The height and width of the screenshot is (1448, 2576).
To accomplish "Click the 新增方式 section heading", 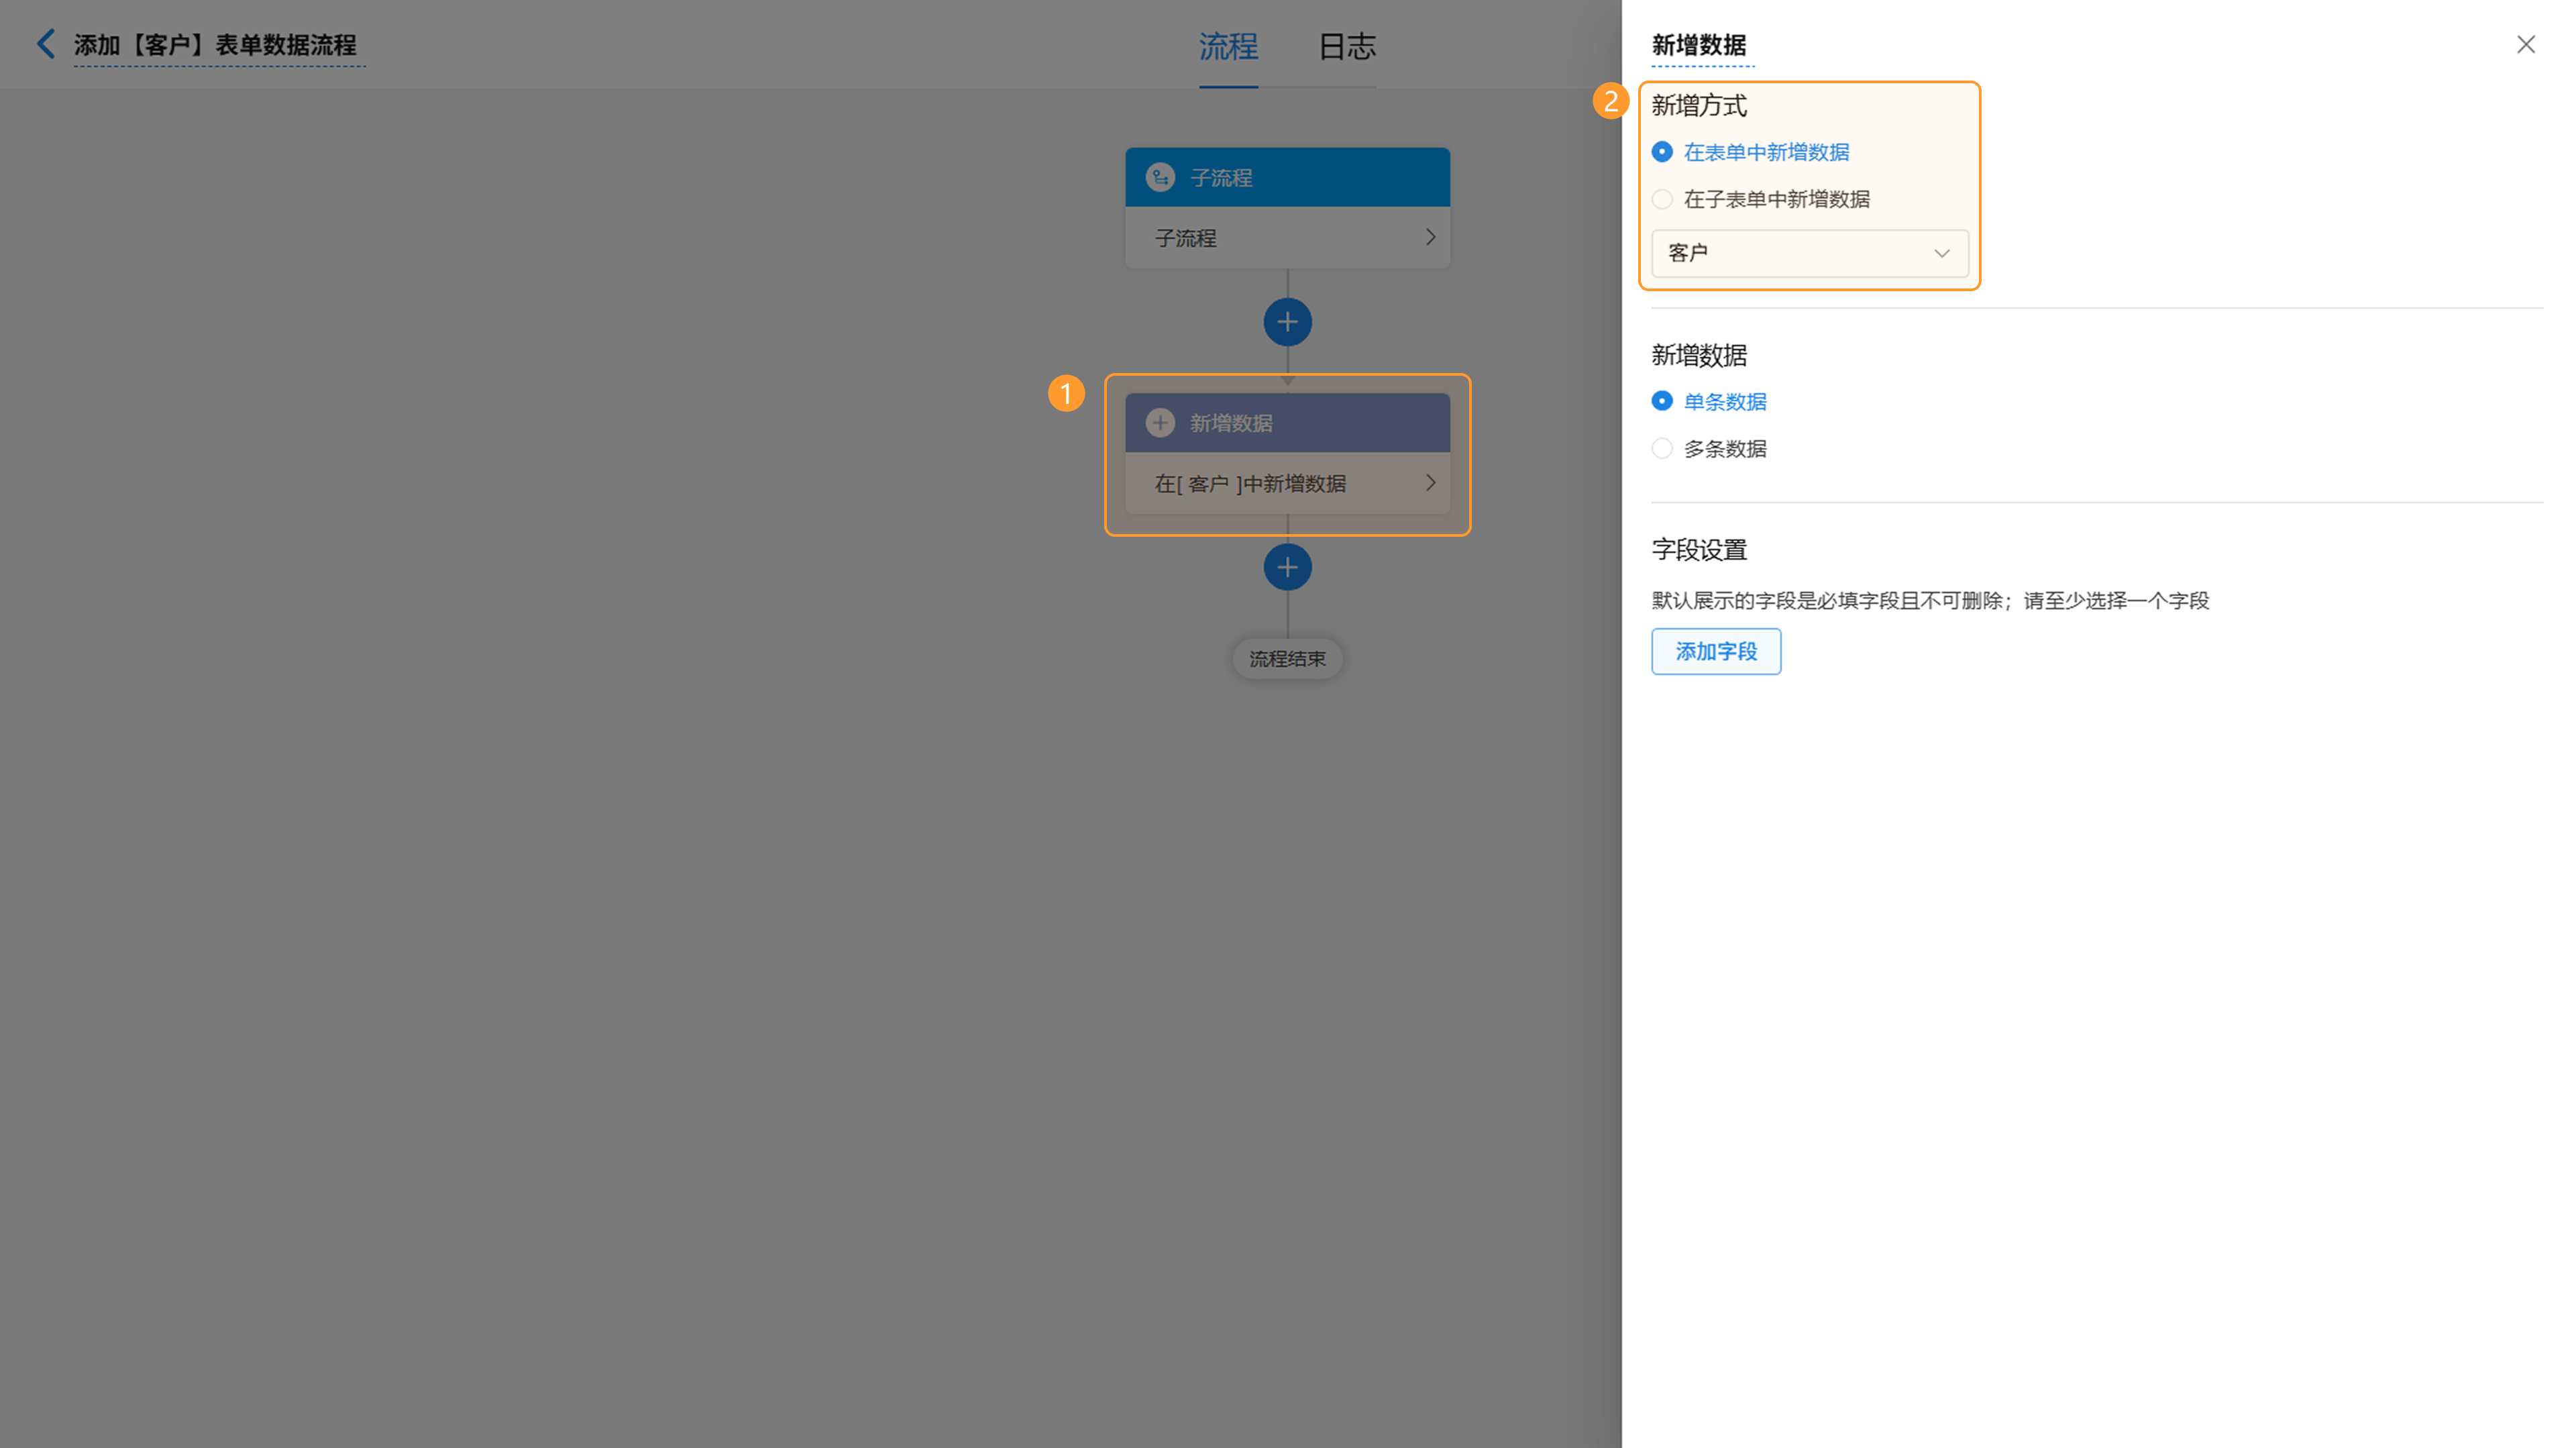I will tap(1699, 105).
